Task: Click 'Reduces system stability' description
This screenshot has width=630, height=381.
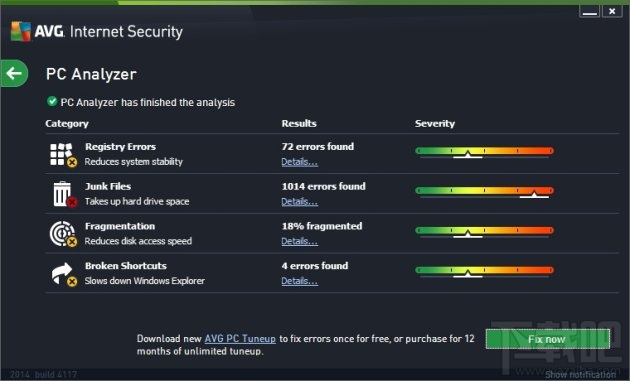Action: [x=133, y=162]
